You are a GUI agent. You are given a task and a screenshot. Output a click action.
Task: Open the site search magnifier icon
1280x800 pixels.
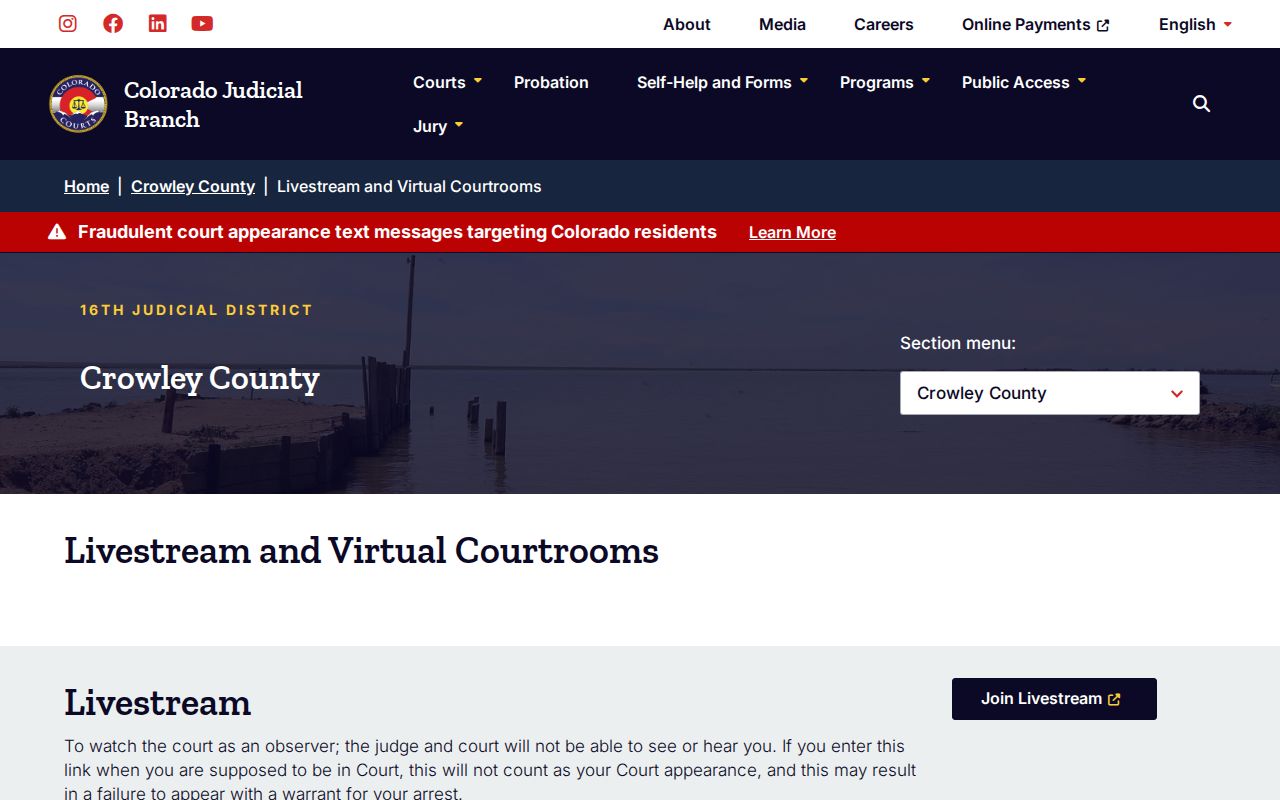[x=1202, y=104]
